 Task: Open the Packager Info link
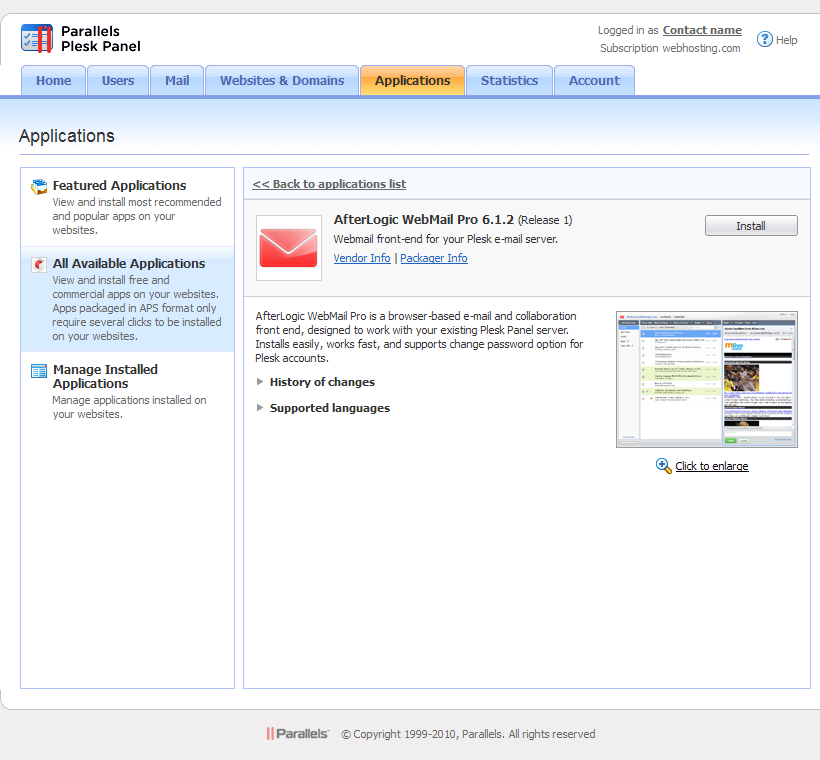(x=434, y=258)
